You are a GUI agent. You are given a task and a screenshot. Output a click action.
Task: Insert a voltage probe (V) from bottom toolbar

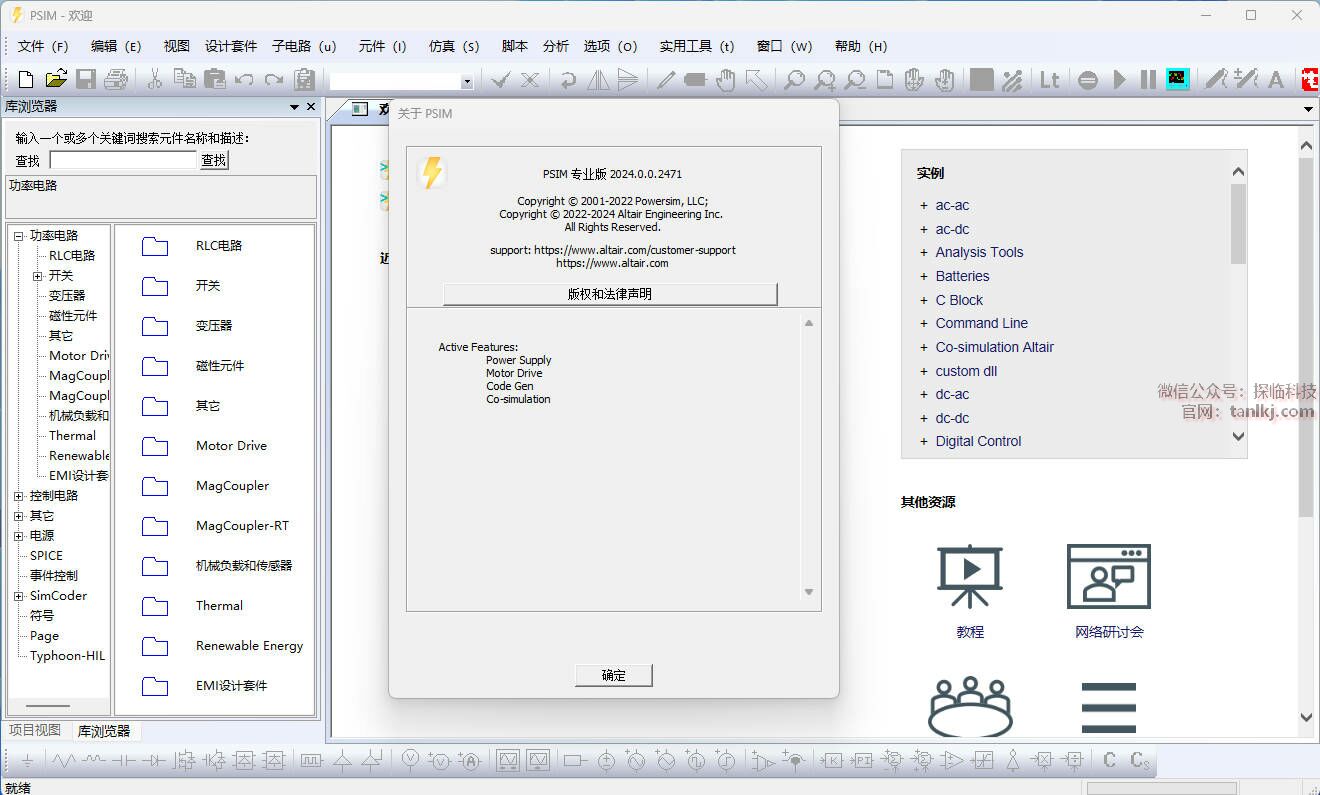410,760
